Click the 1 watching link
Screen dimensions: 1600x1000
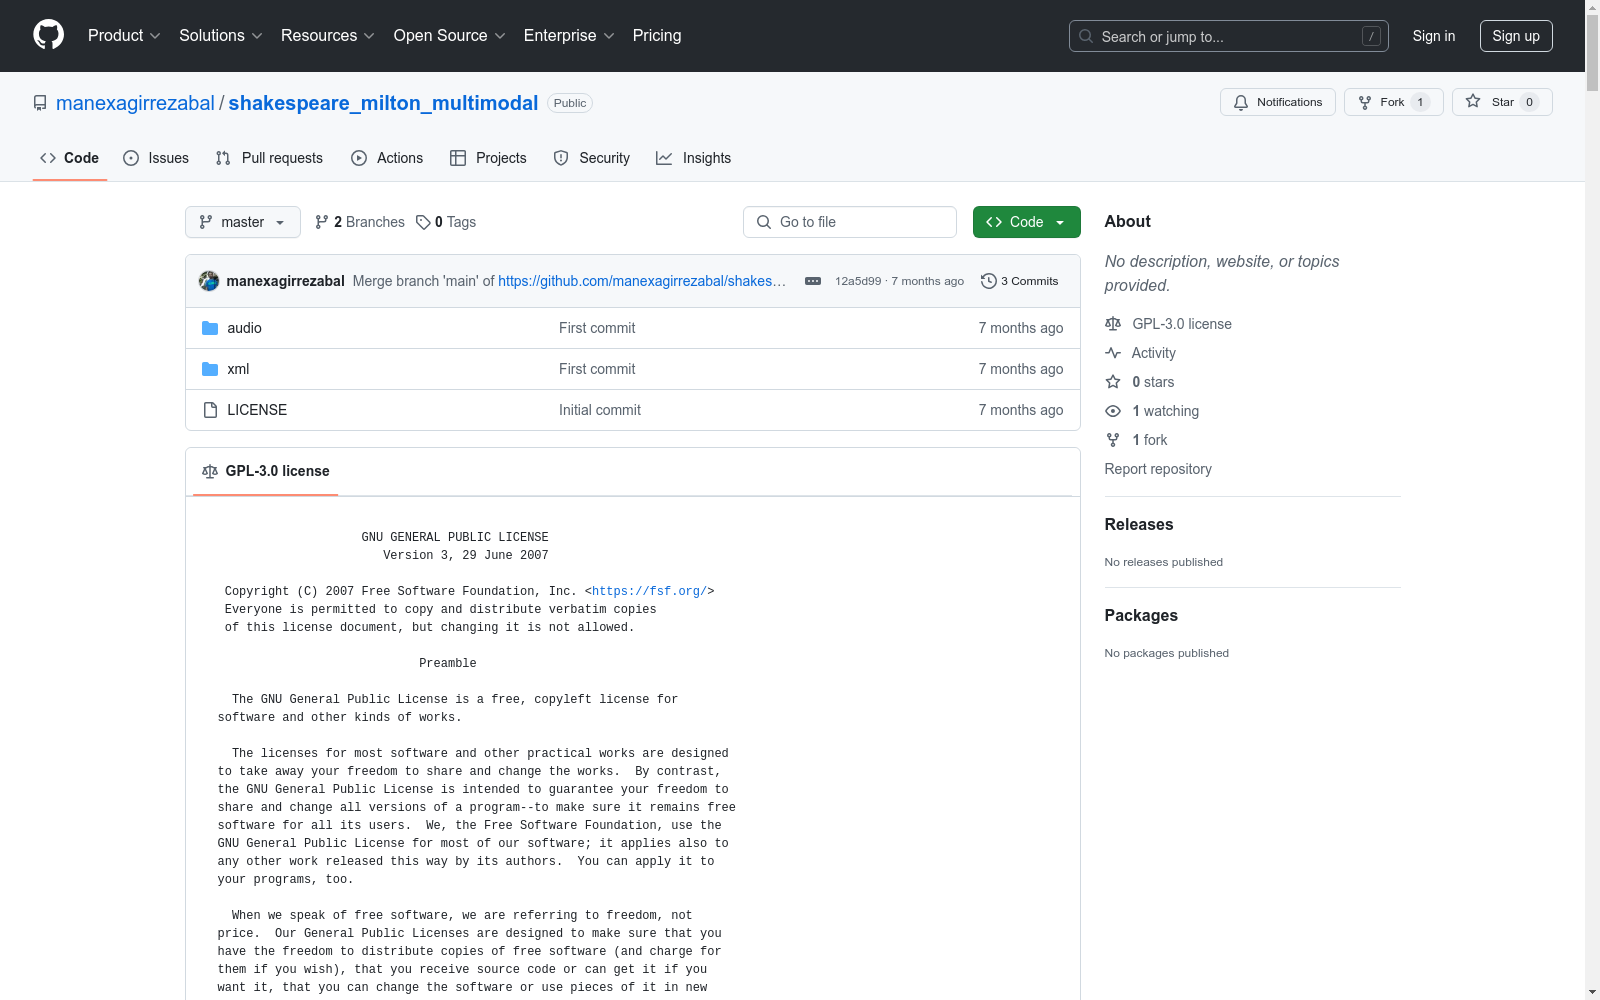[1165, 411]
